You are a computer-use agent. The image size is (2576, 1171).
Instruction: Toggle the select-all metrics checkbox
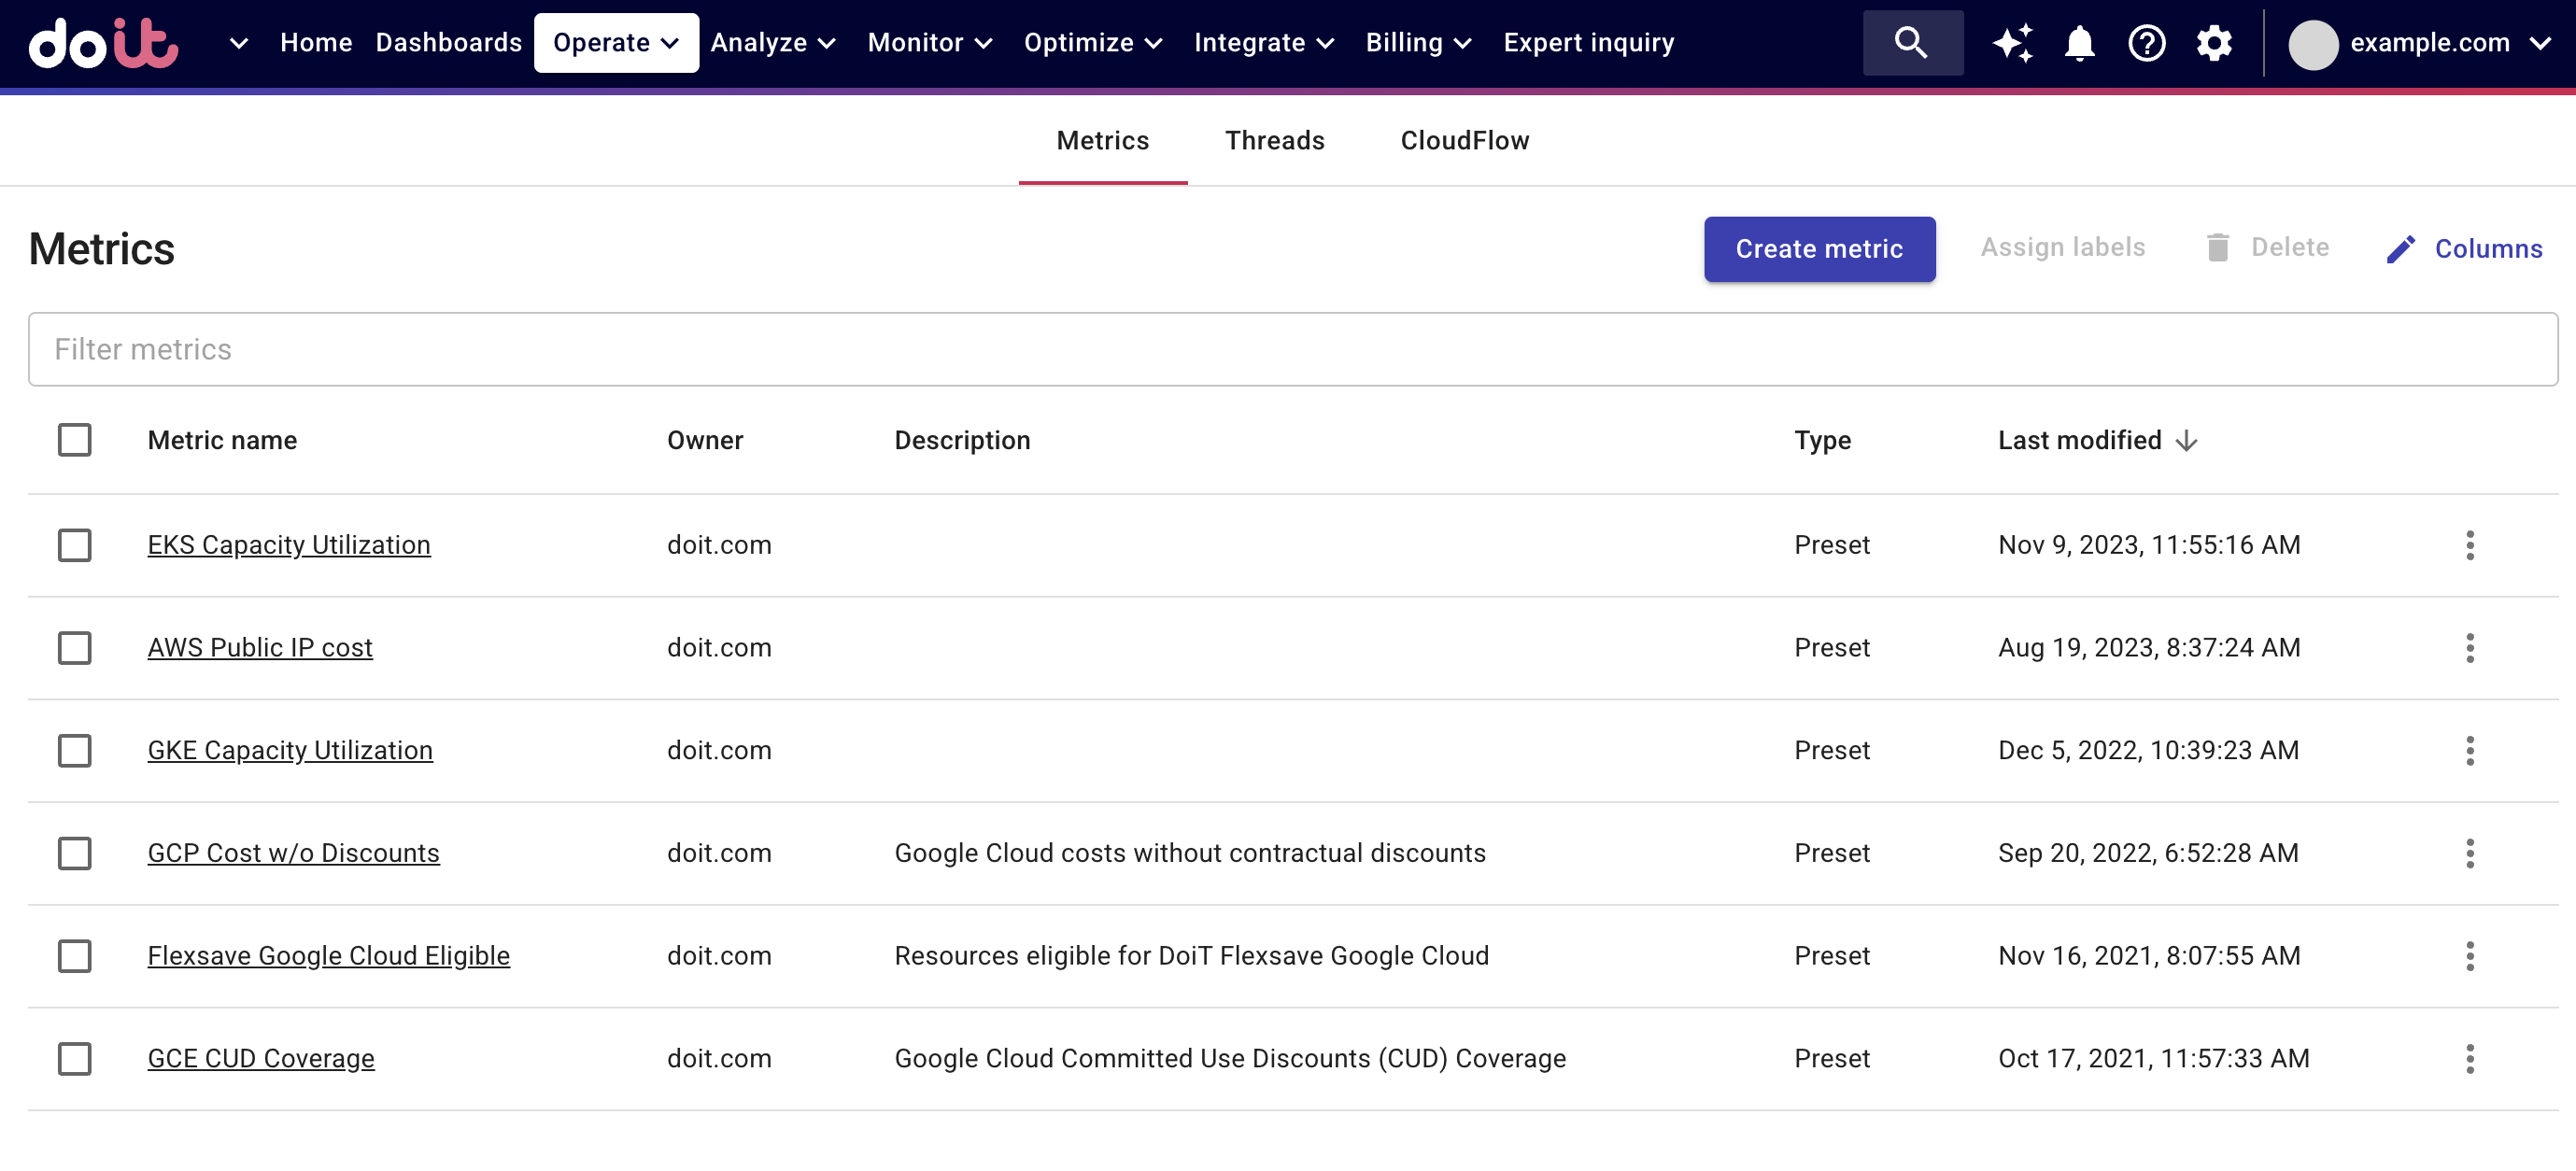point(74,440)
